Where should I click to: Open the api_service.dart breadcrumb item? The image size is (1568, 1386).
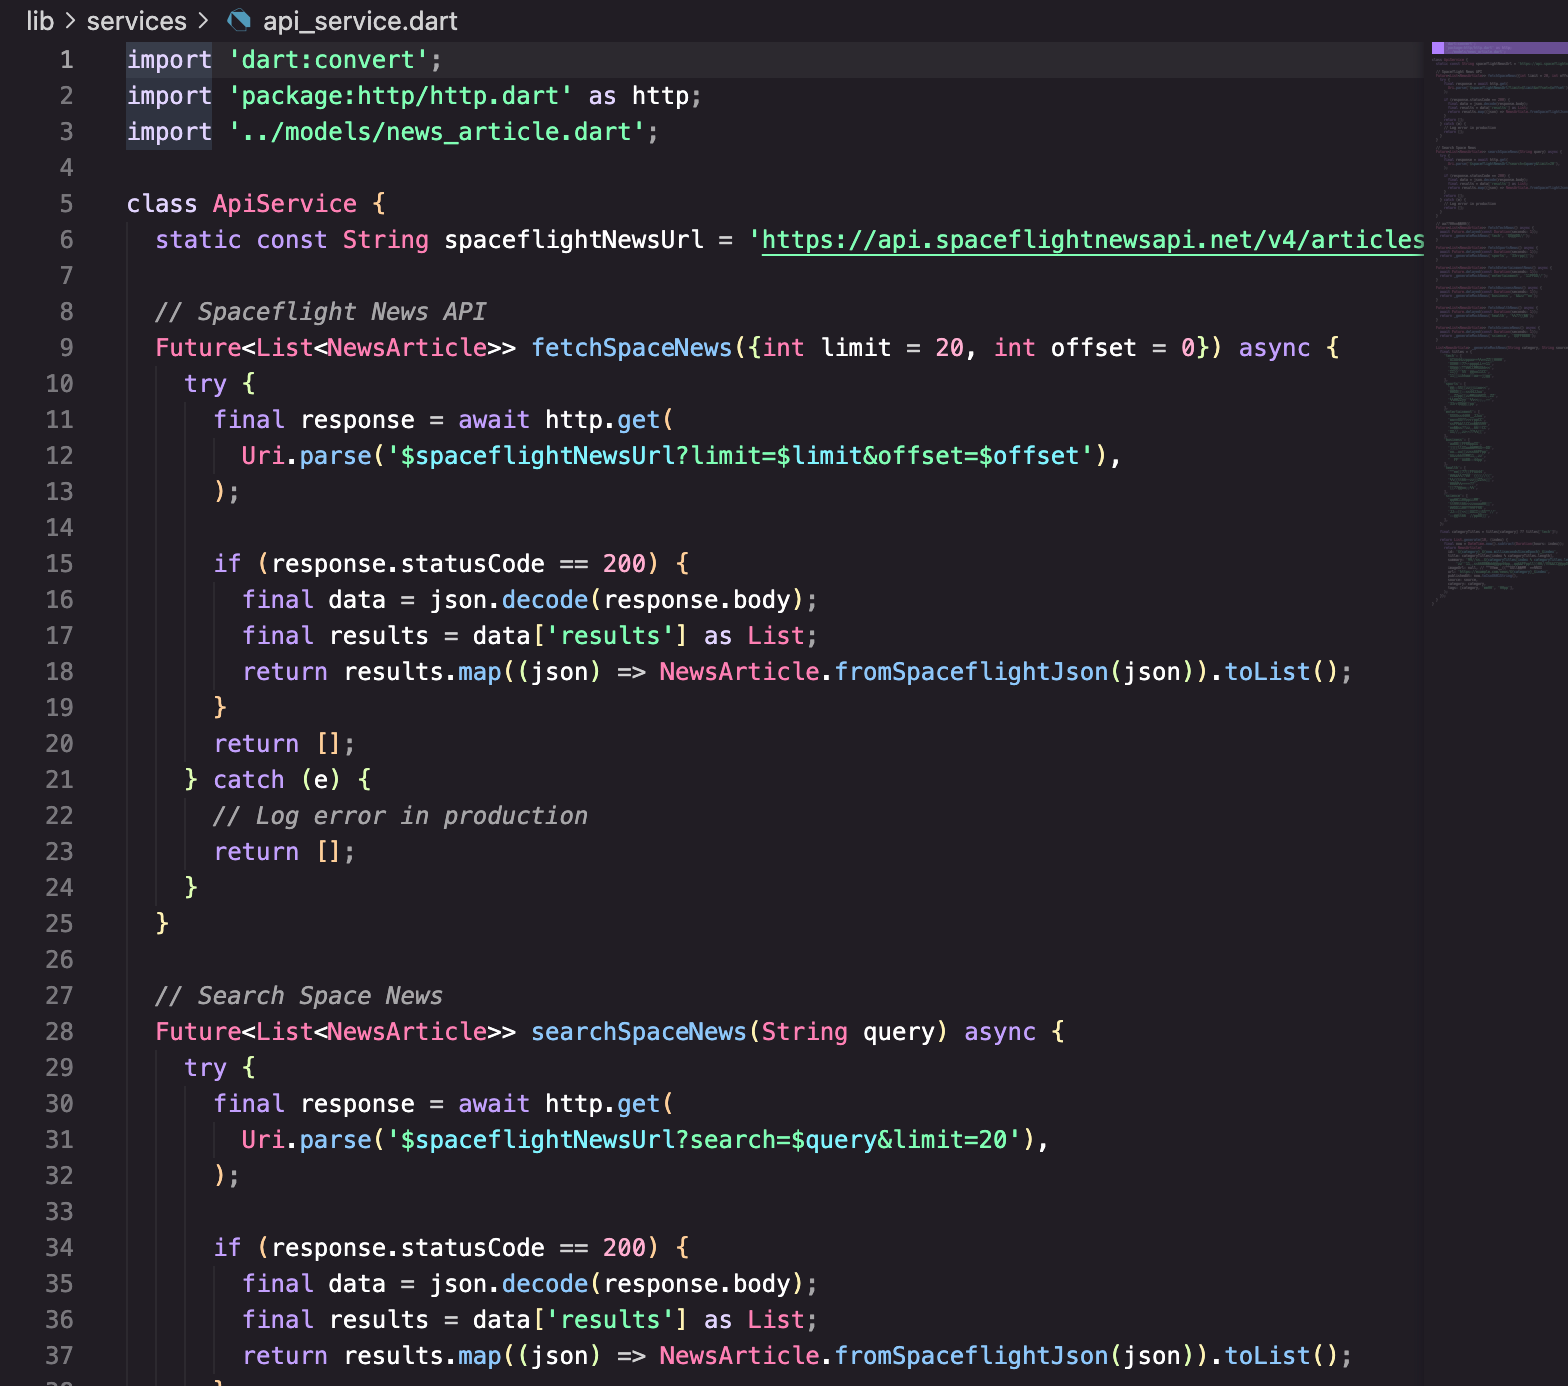[x=360, y=21]
